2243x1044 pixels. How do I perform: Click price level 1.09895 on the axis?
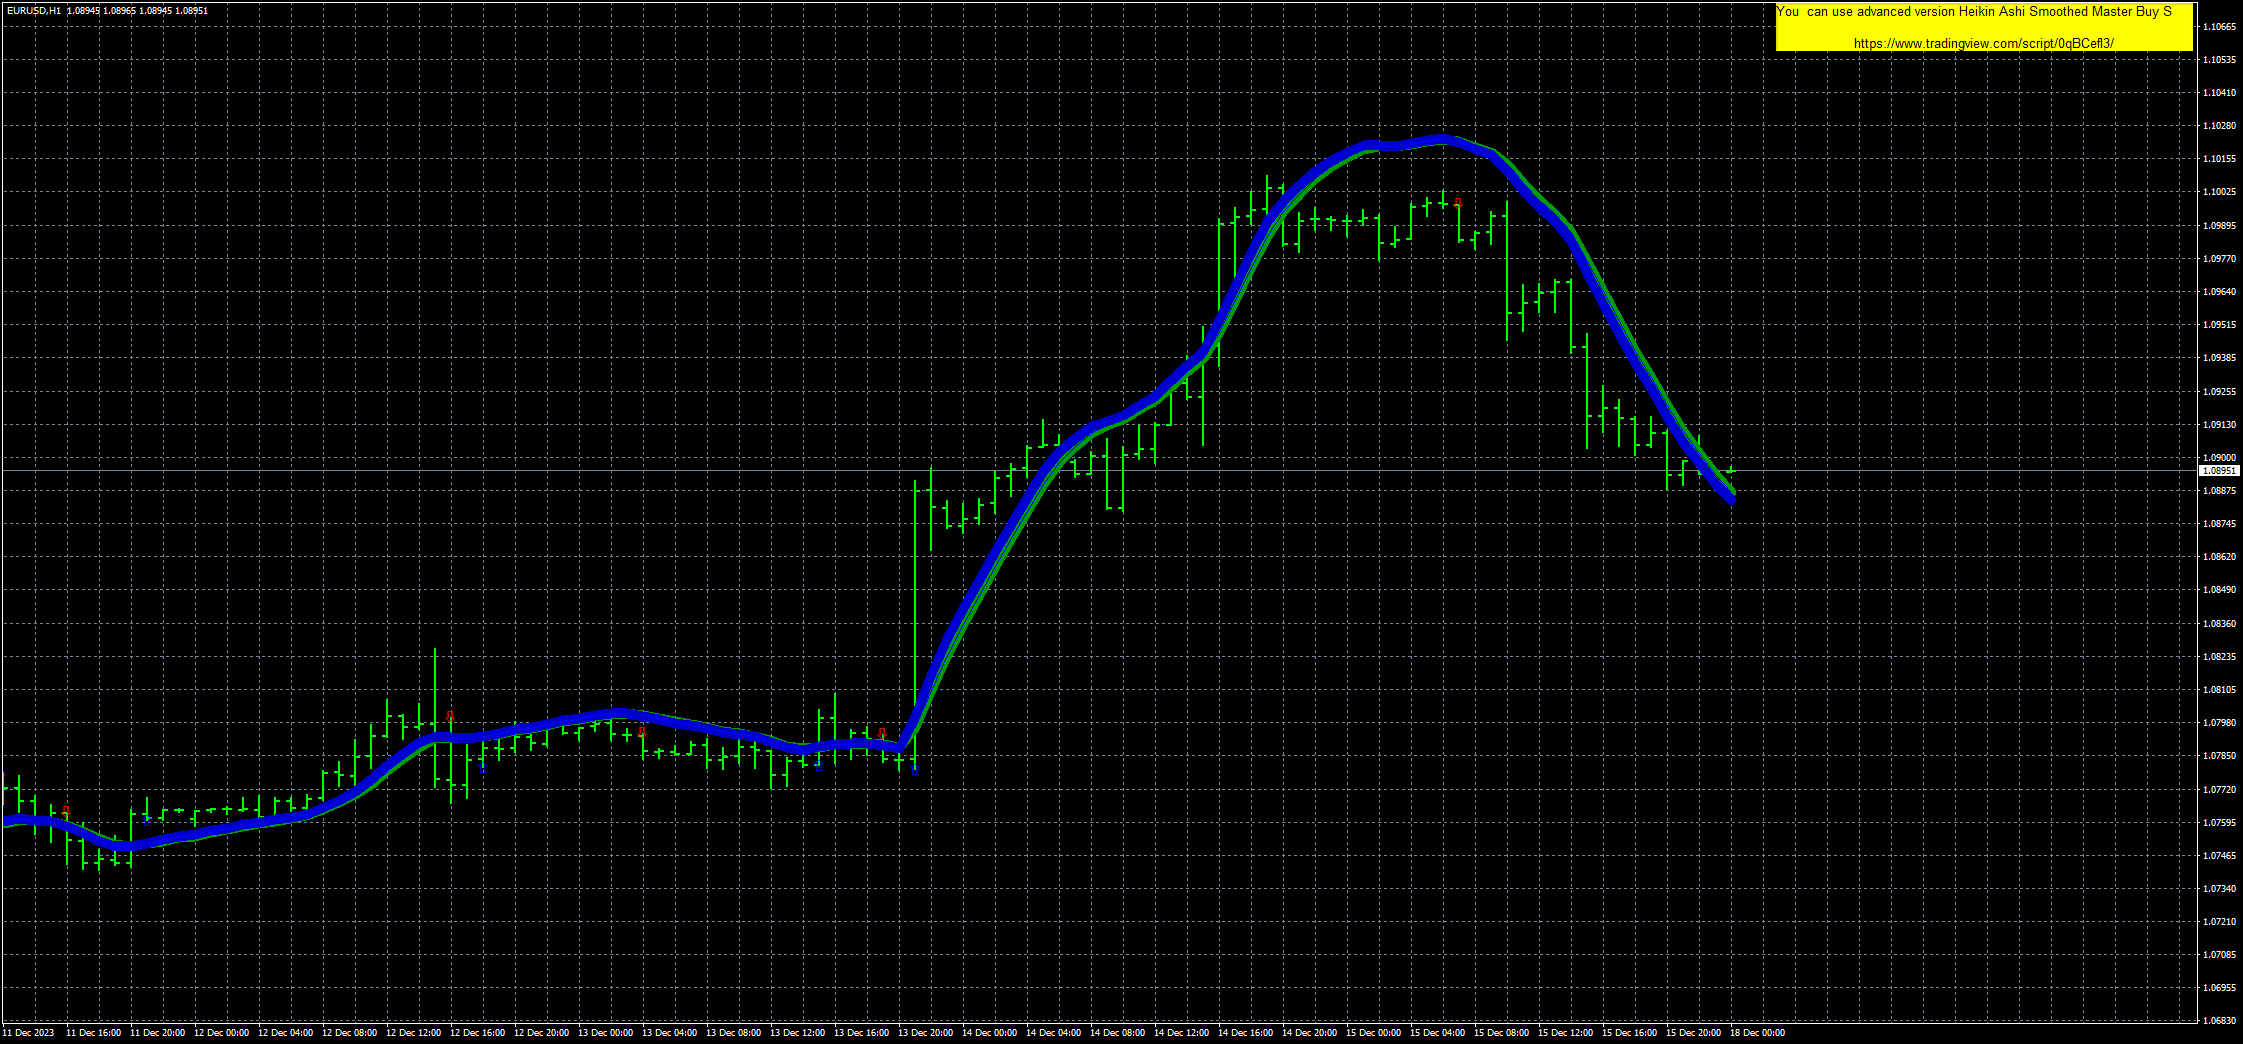pyautogui.click(x=2219, y=226)
